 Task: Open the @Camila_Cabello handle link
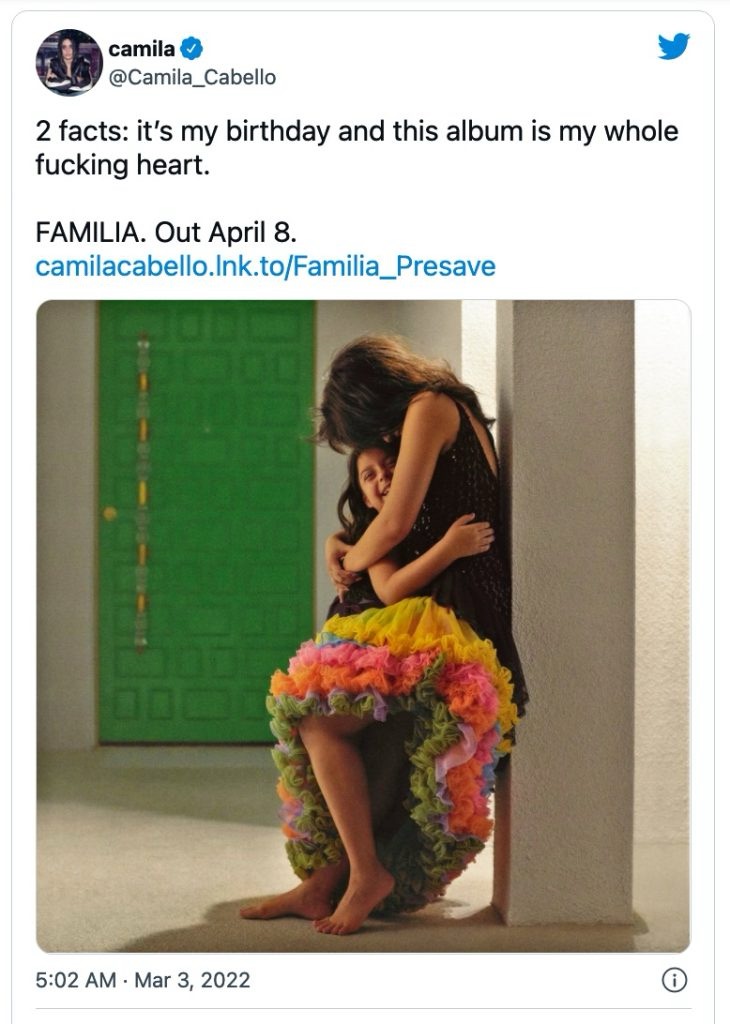tap(192, 76)
